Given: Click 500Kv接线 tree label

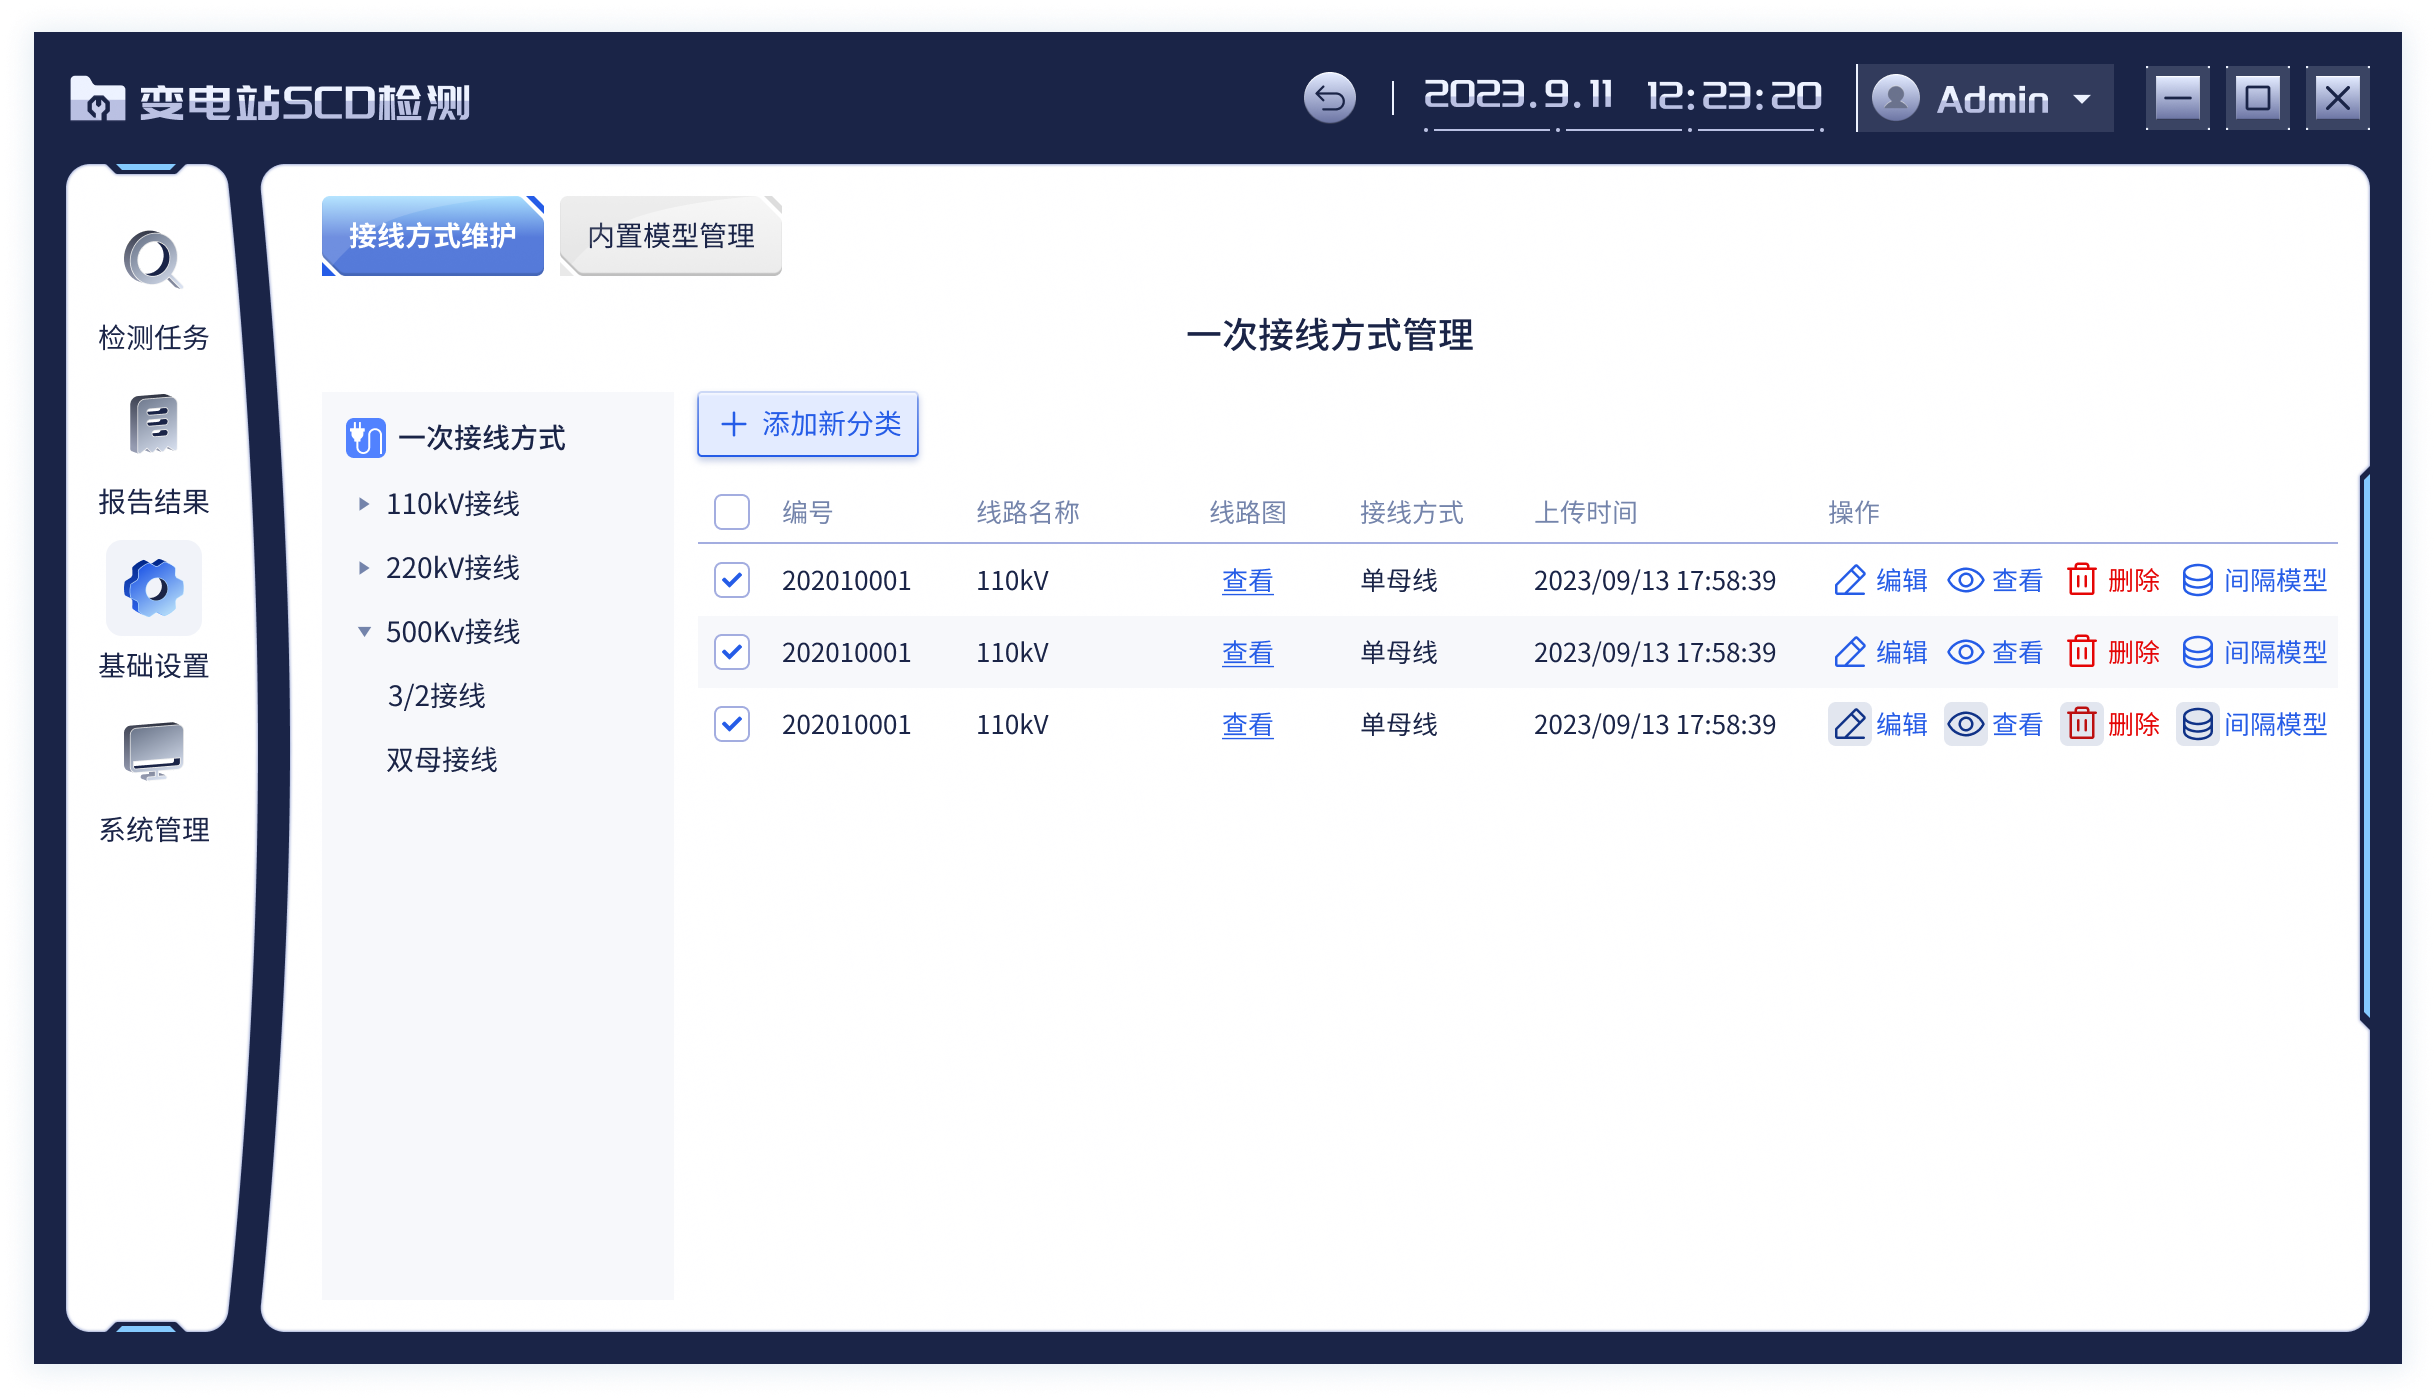Looking at the screenshot, I should (453, 632).
